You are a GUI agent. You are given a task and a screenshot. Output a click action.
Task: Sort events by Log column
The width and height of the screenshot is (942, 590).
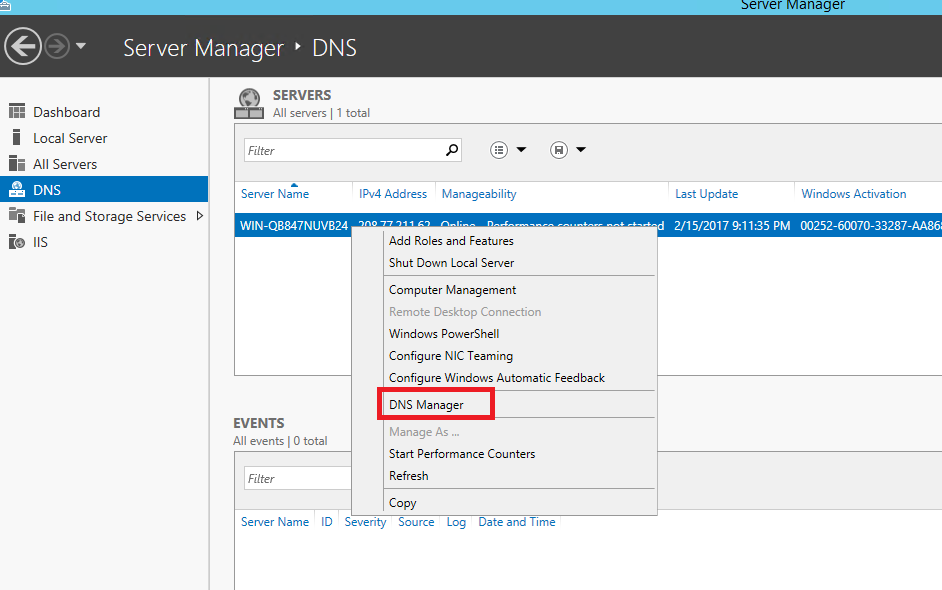coord(456,522)
